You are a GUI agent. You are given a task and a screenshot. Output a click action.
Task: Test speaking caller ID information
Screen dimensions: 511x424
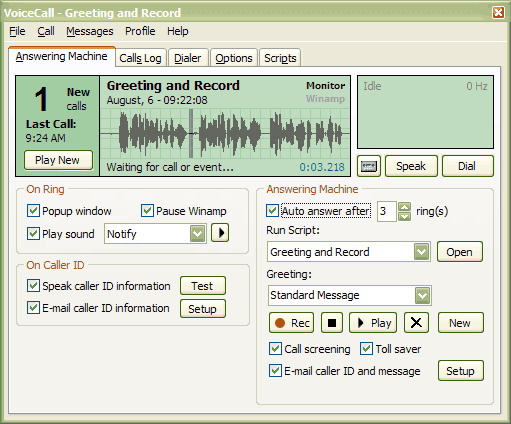(x=203, y=286)
